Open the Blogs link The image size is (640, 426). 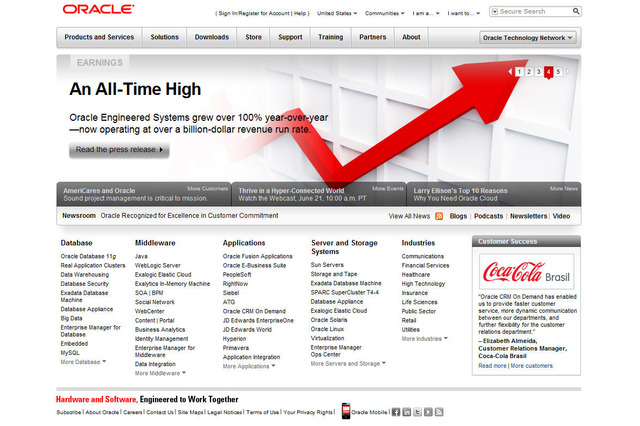(458, 216)
